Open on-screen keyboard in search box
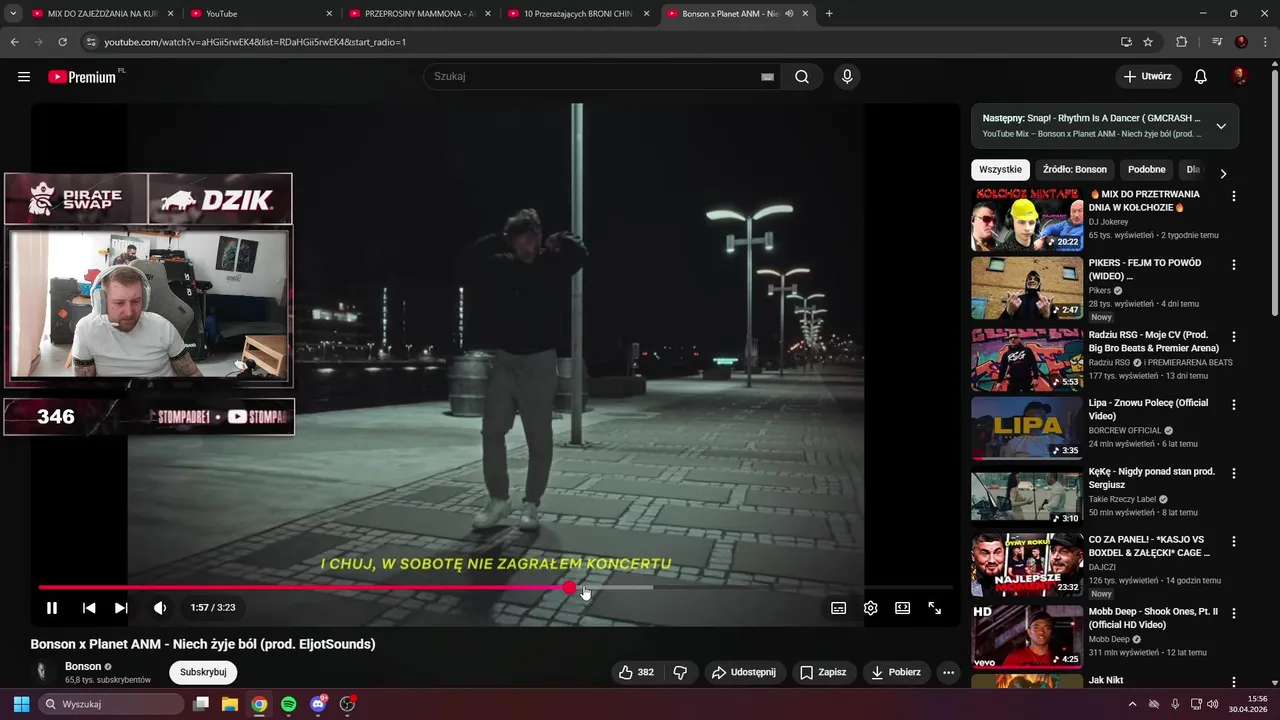Screen dimensions: 1280x720 pos(767,77)
